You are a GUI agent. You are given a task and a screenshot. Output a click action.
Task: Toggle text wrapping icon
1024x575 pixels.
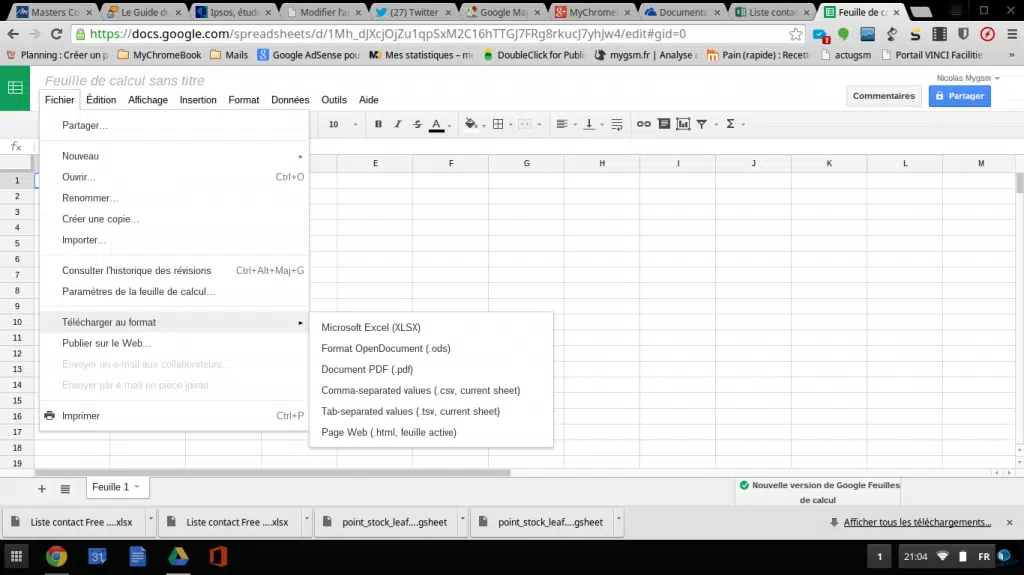click(616, 124)
